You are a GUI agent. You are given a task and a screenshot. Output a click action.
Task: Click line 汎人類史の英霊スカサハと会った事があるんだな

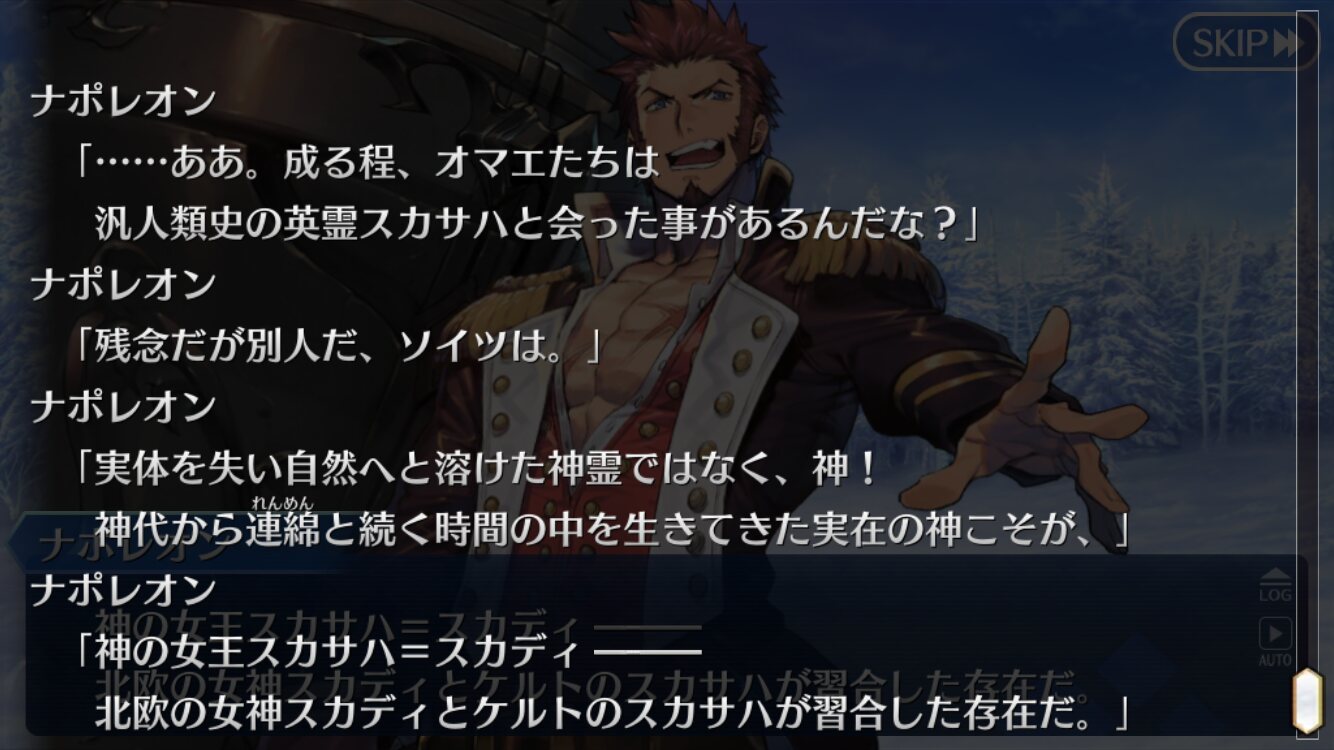[535, 224]
